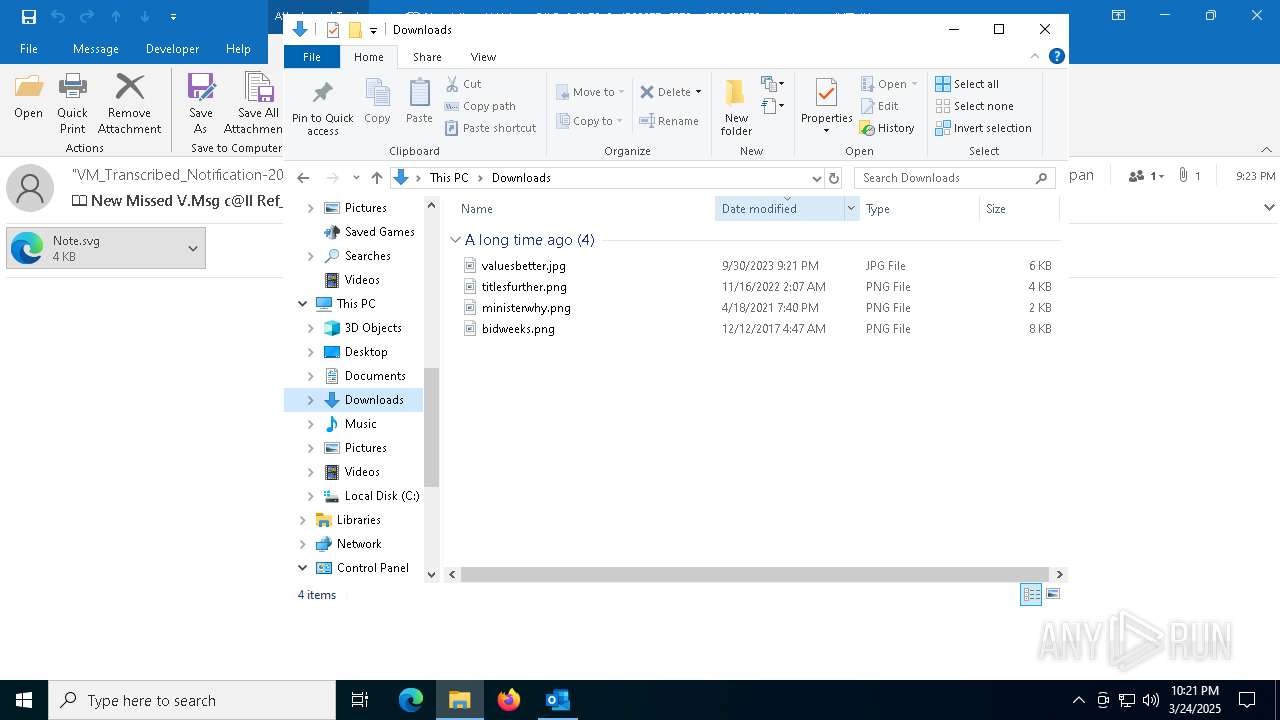1280x720 pixels.
Task: Click the Cut scissors command
Action: pyautogui.click(x=463, y=84)
